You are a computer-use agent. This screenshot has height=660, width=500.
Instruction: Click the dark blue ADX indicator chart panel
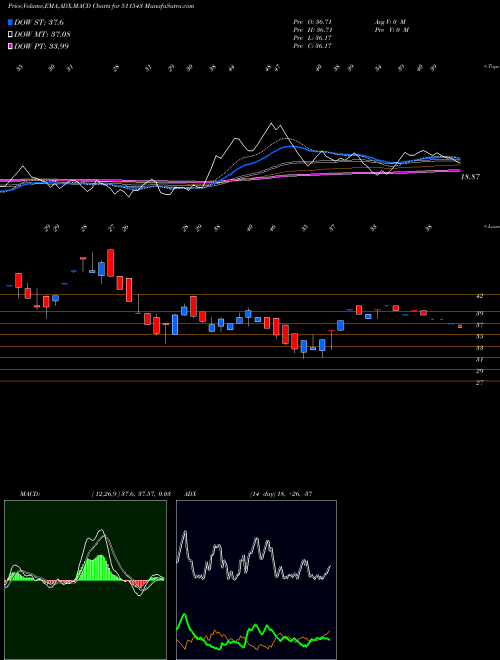tap(256, 580)
